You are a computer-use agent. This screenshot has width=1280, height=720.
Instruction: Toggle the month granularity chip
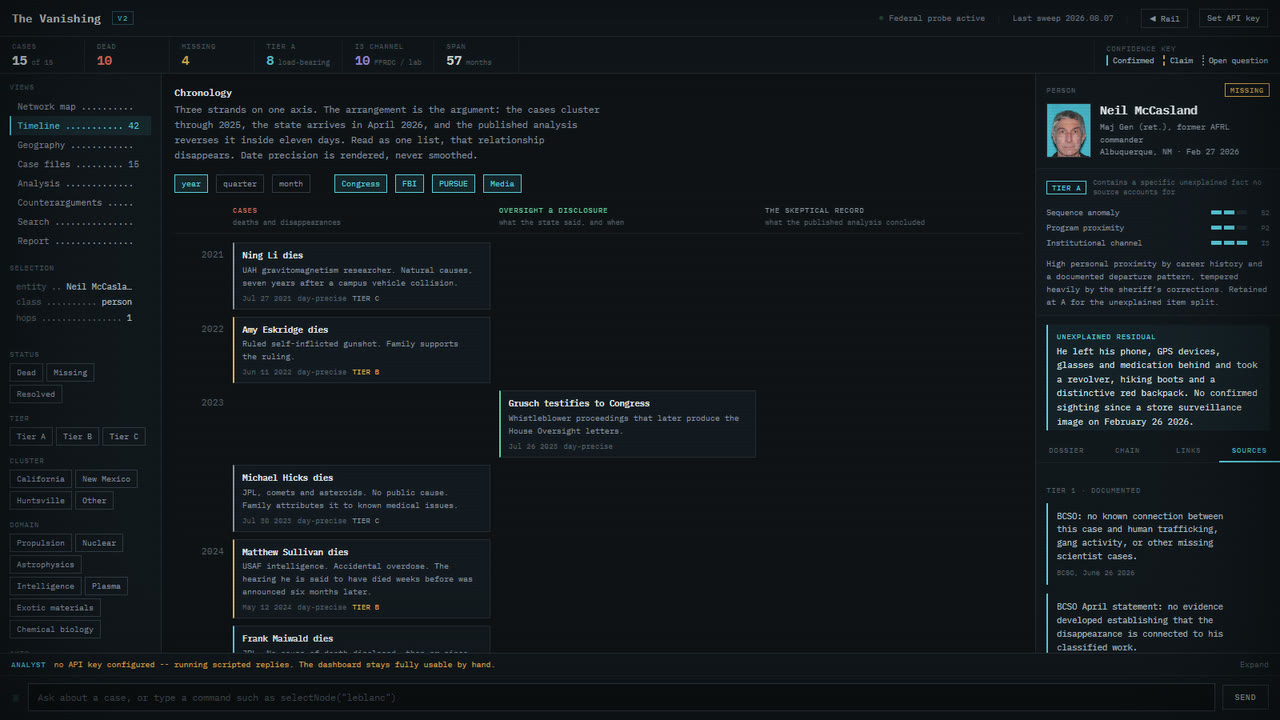pos(291,184)
